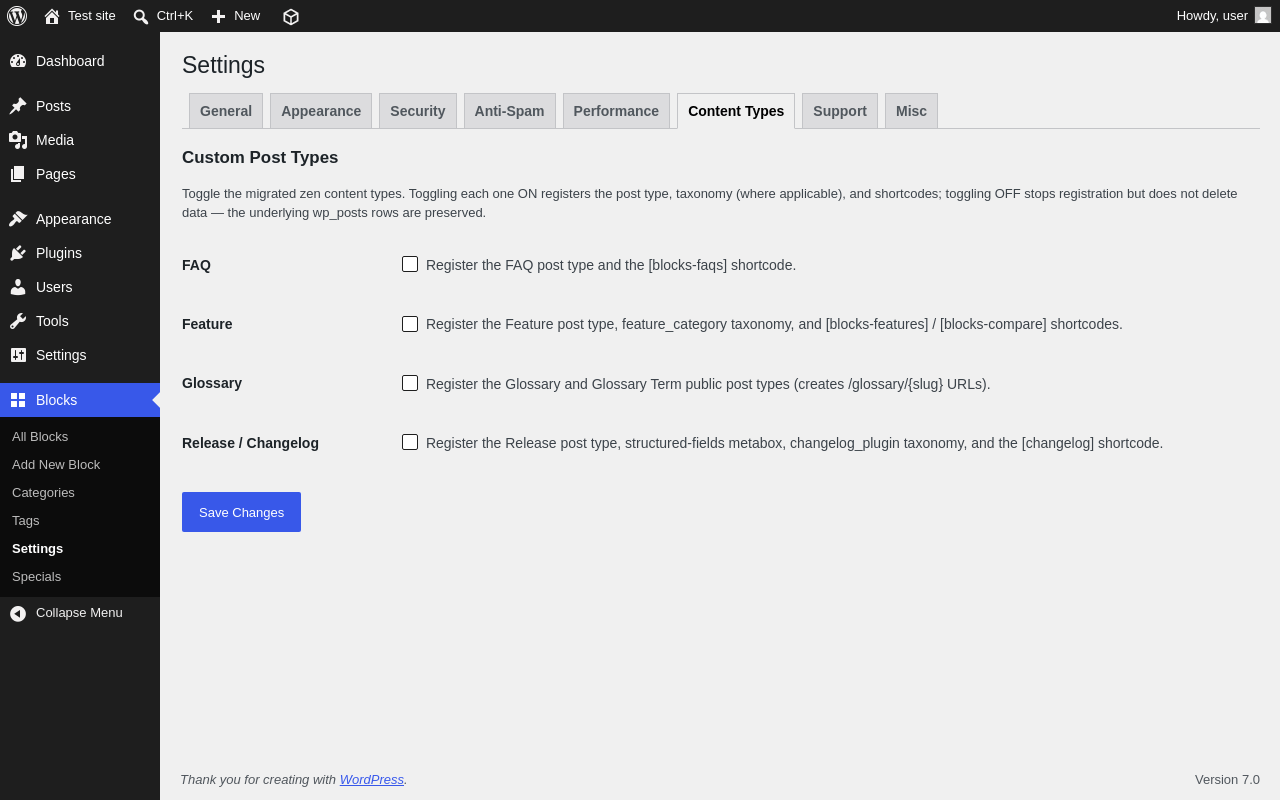This screenshot has width=1280, height=800.
Task: Open Blocks Categories submenu item
Action: [x=43, y=492]
